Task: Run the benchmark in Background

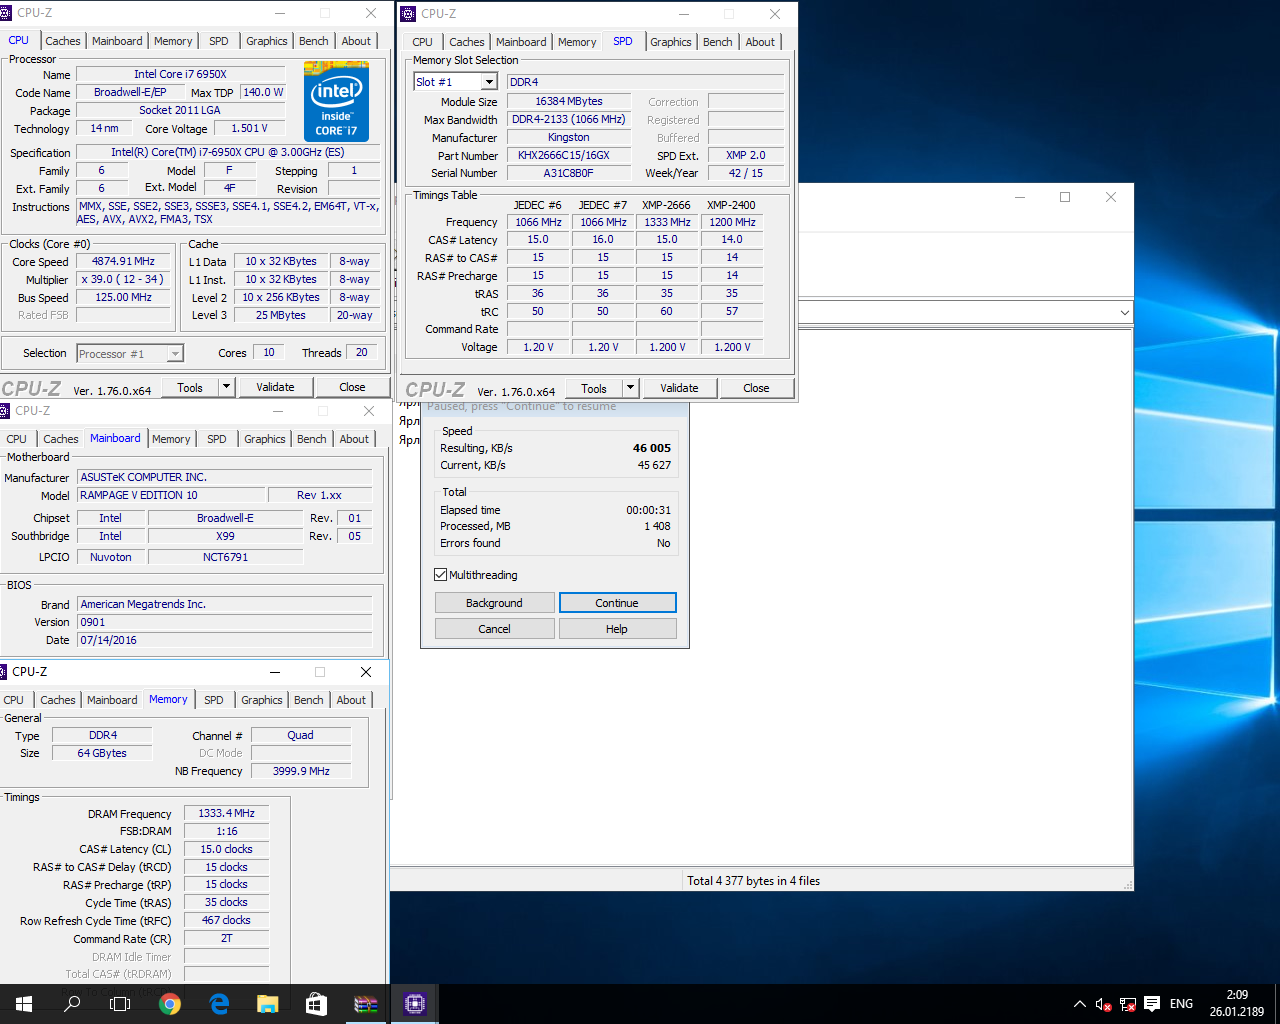Action: 494,603
